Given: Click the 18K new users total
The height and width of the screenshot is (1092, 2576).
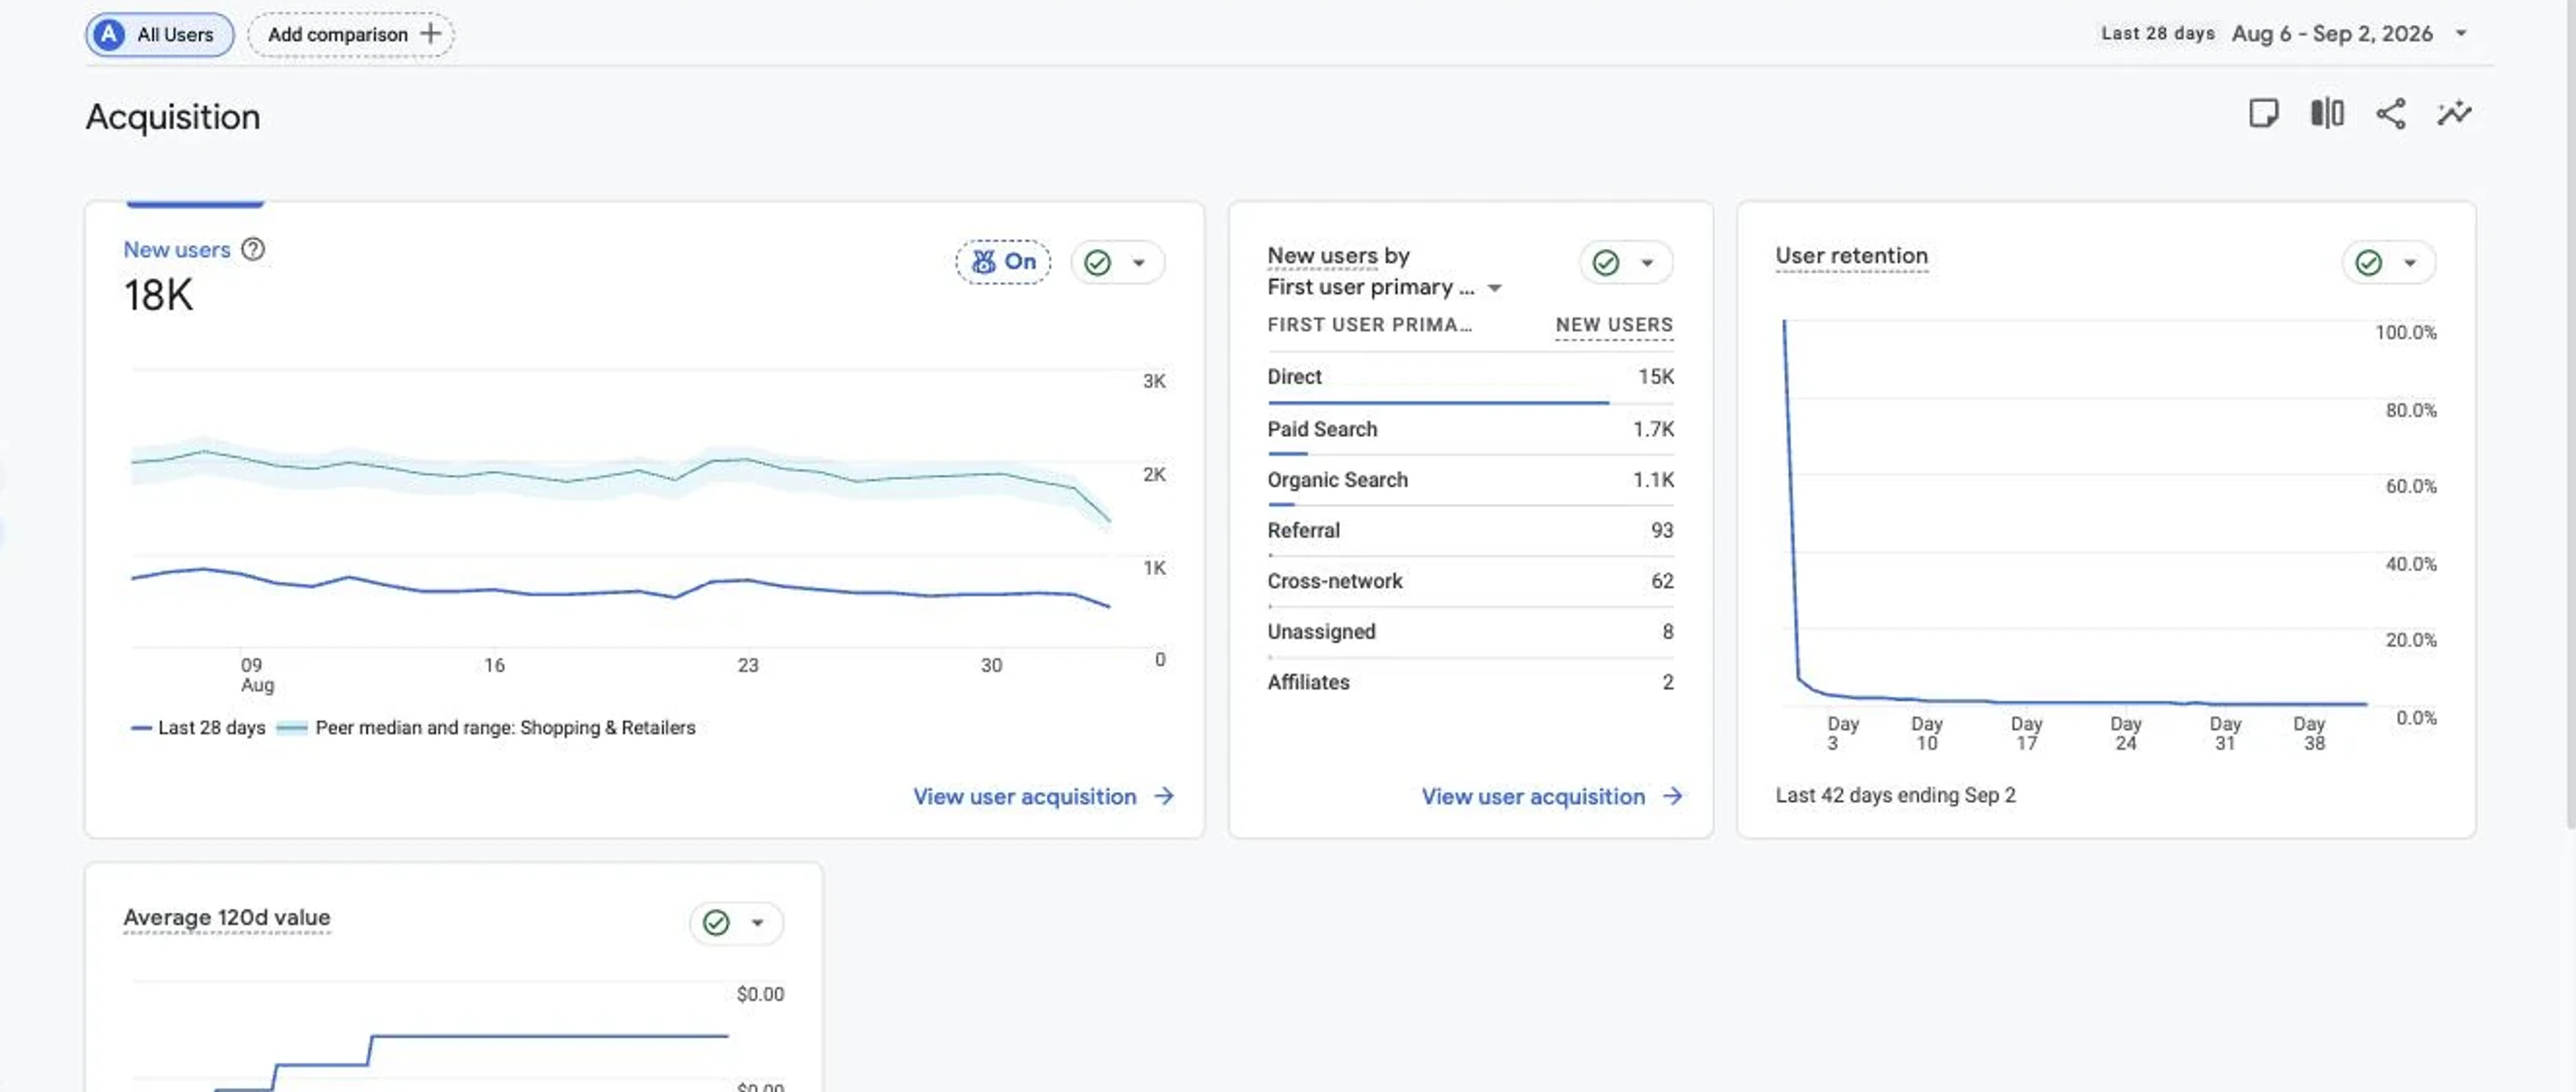Looking at the screenshot, I should coord(158,295).
